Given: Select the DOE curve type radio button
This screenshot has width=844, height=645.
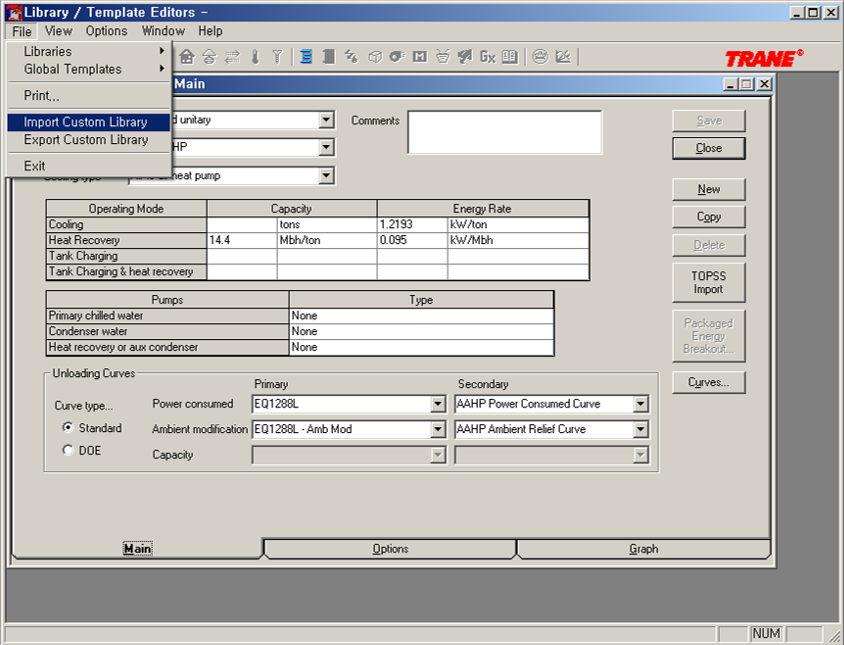Looking at the screenshot, I should 68,450.
